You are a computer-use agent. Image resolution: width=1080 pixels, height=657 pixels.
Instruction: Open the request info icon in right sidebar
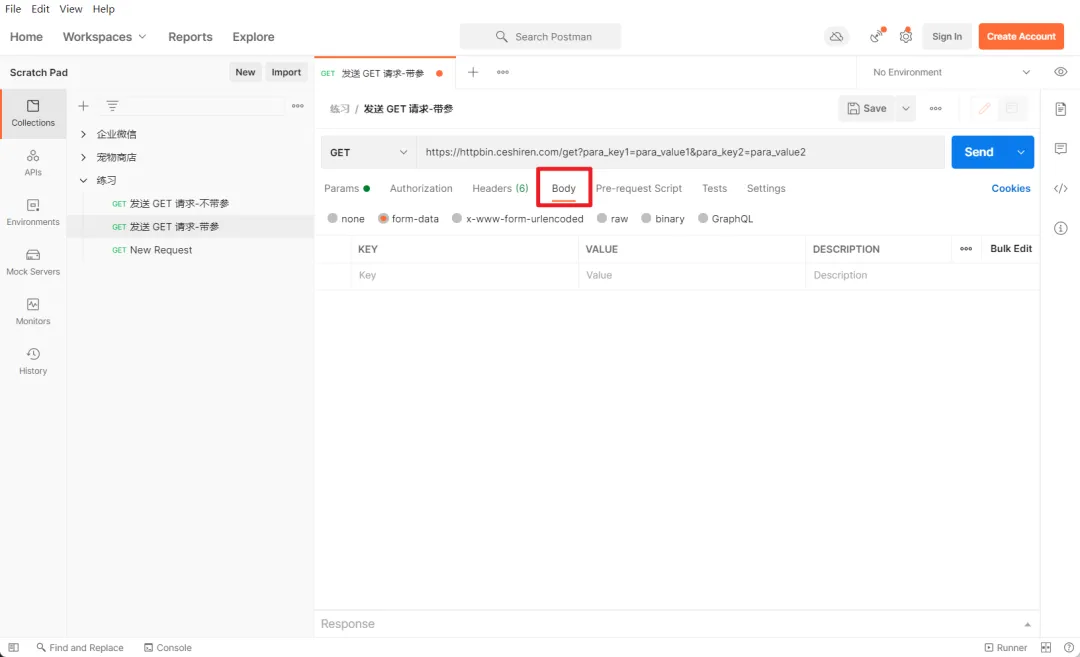[x=1061, y=228]
